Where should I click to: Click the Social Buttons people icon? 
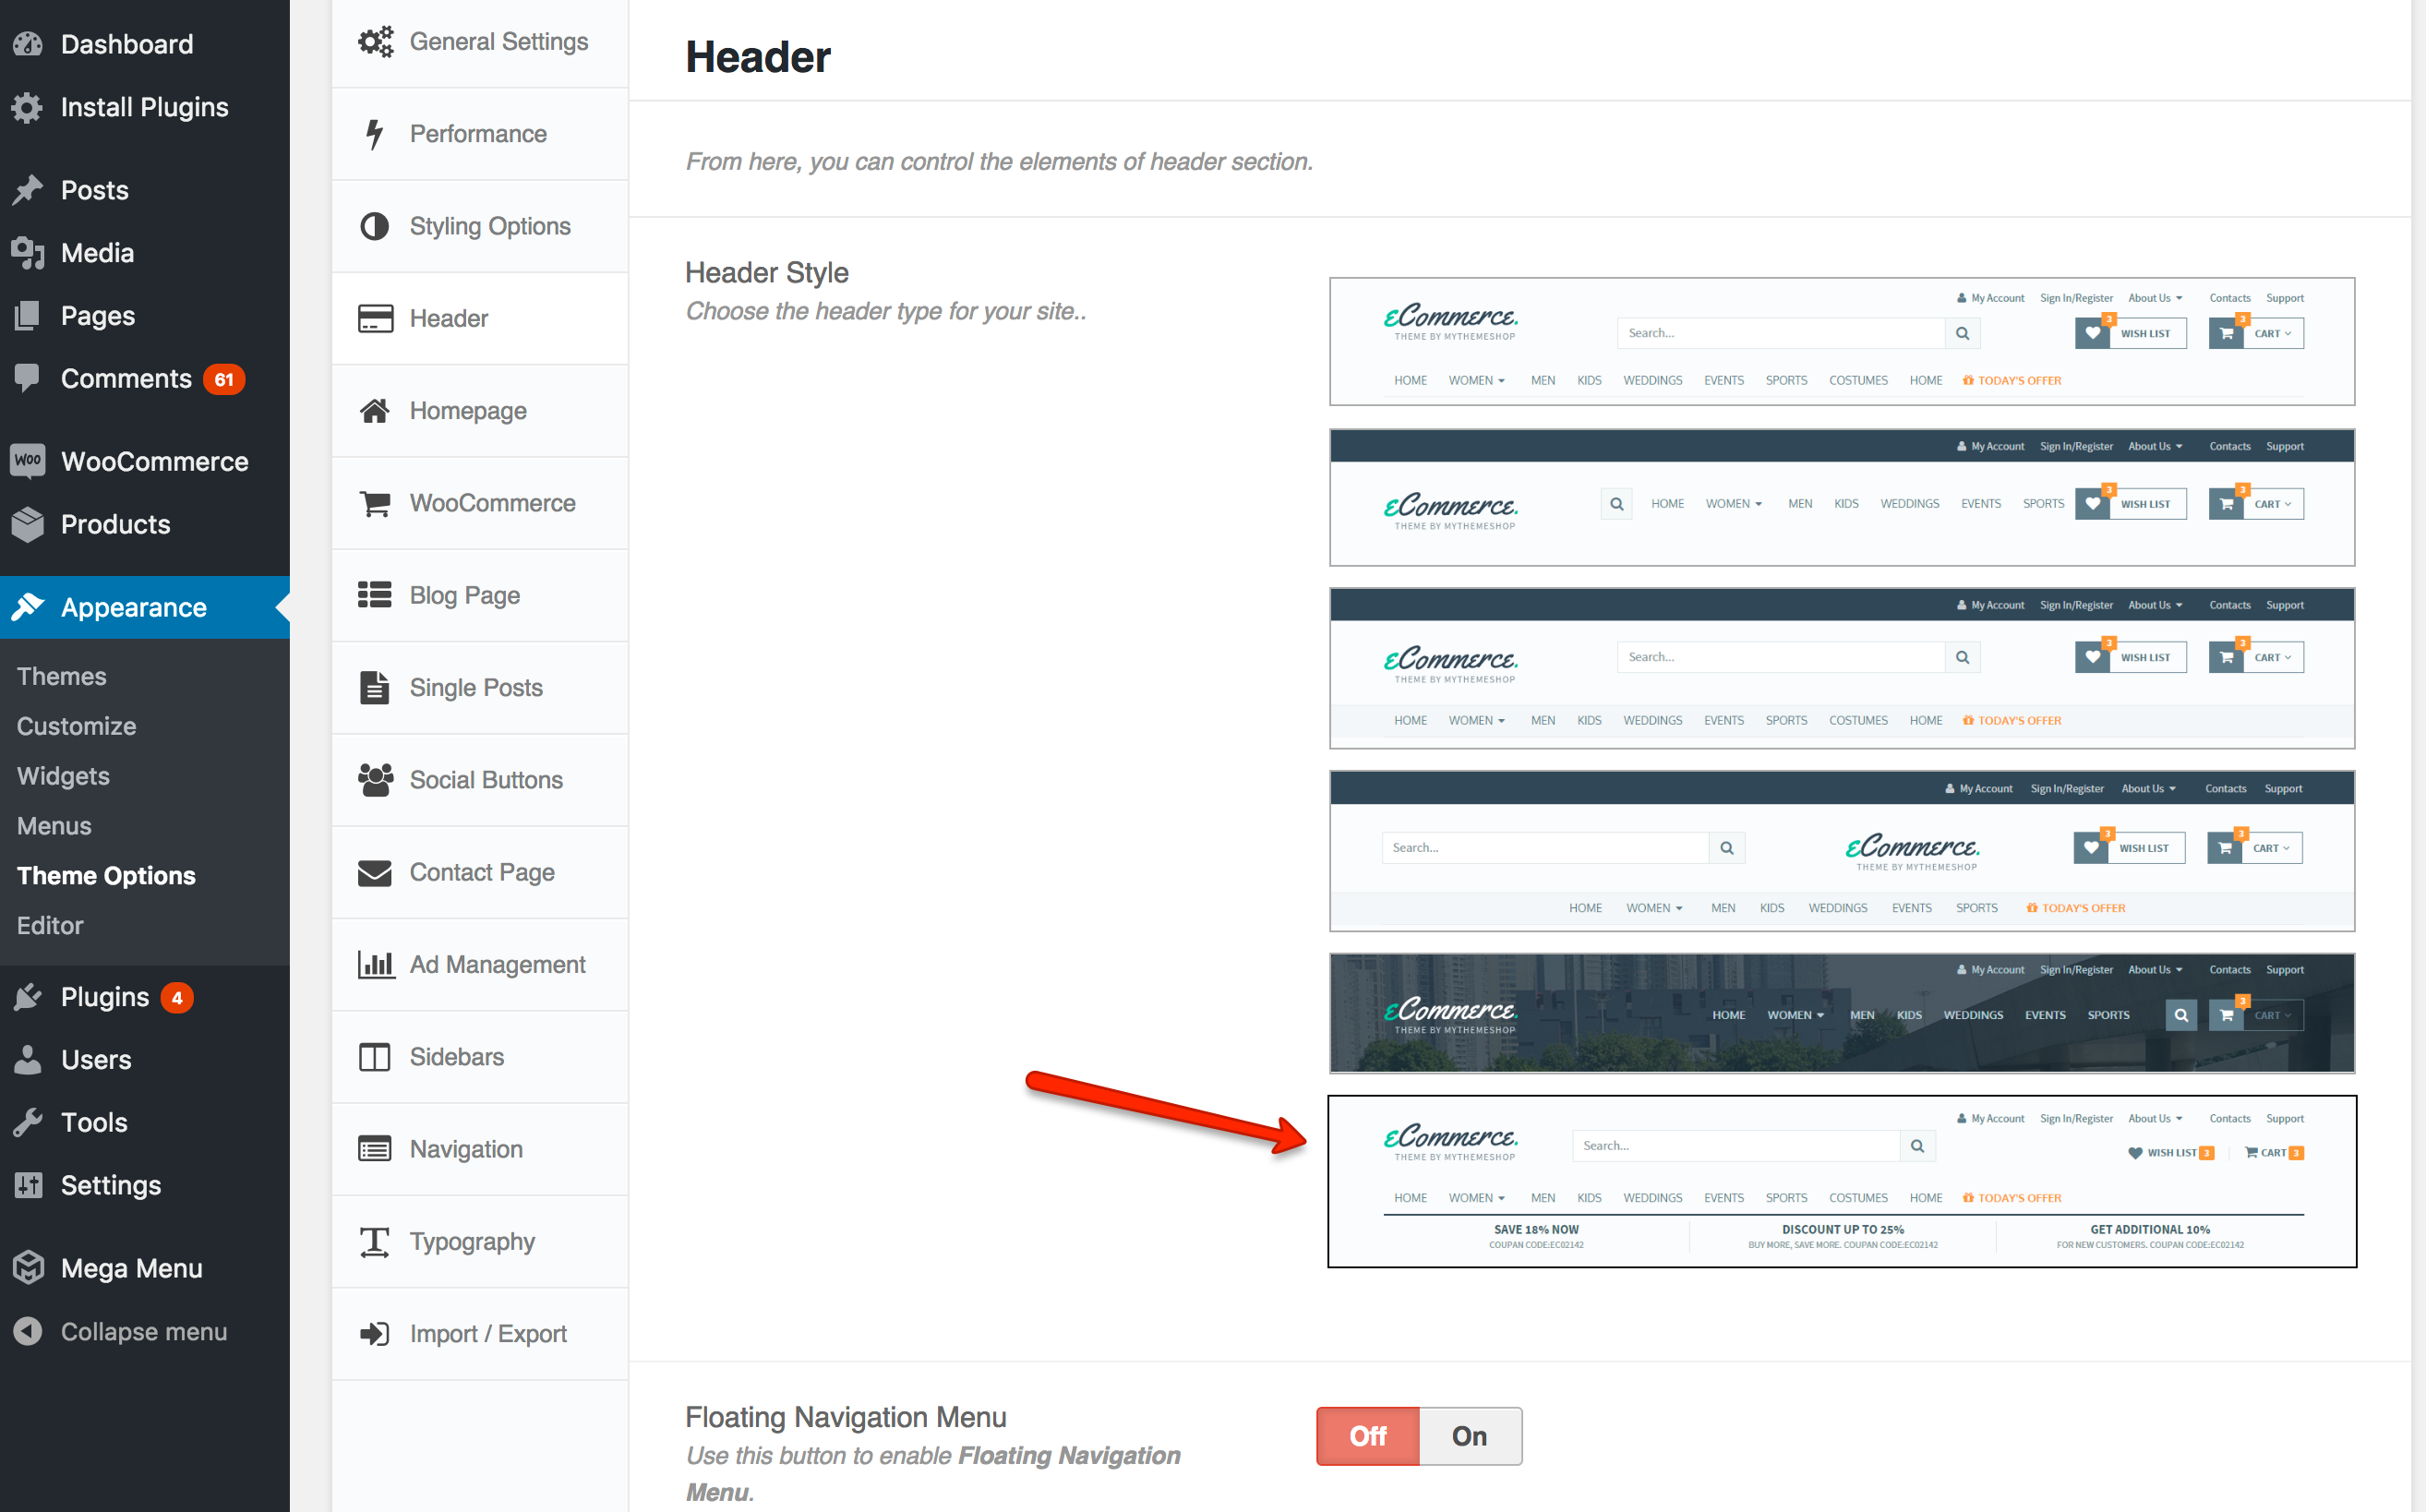pyautogui.click(x=375, y=780)
